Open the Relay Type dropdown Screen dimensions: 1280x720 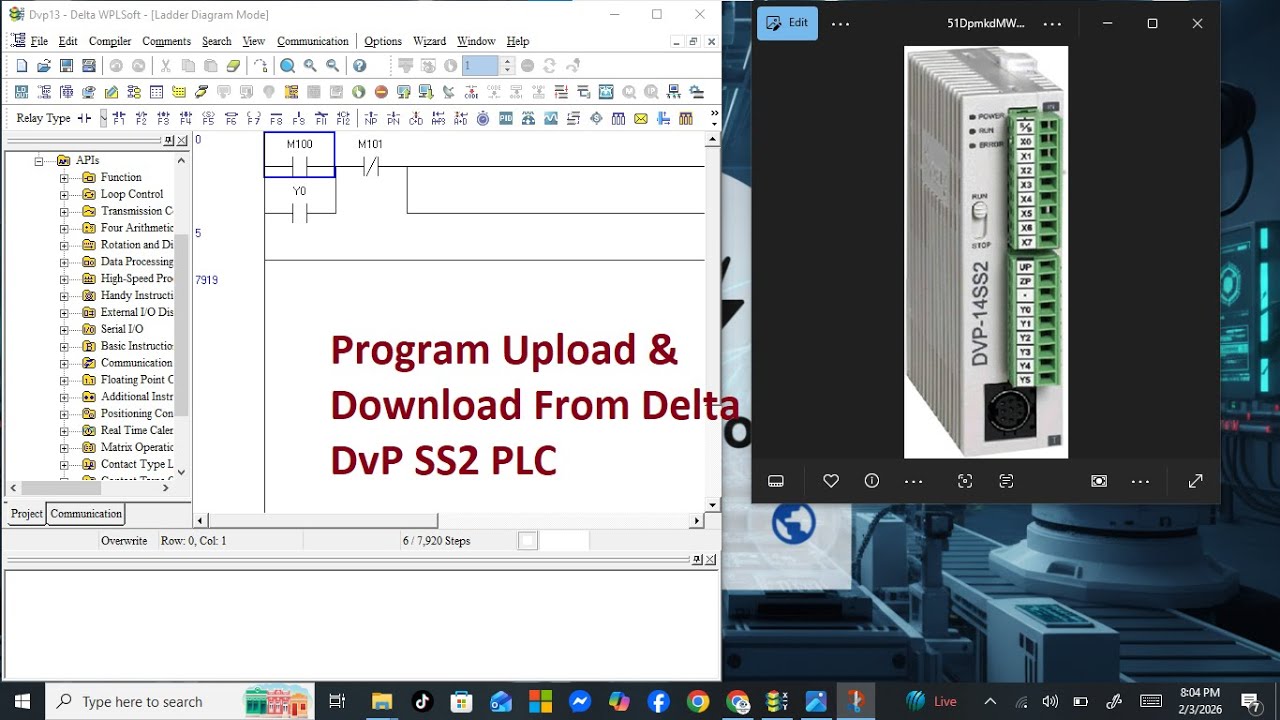click(103, 118)
